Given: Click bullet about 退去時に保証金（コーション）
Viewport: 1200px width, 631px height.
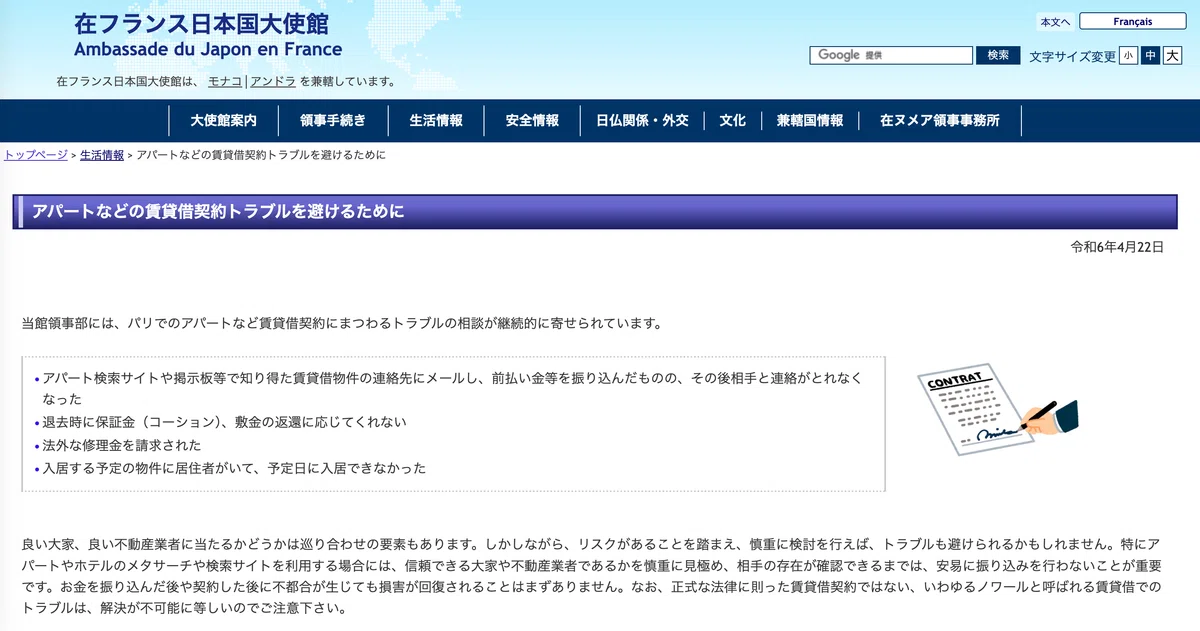Looking at the screenshot, I should 225,422.
